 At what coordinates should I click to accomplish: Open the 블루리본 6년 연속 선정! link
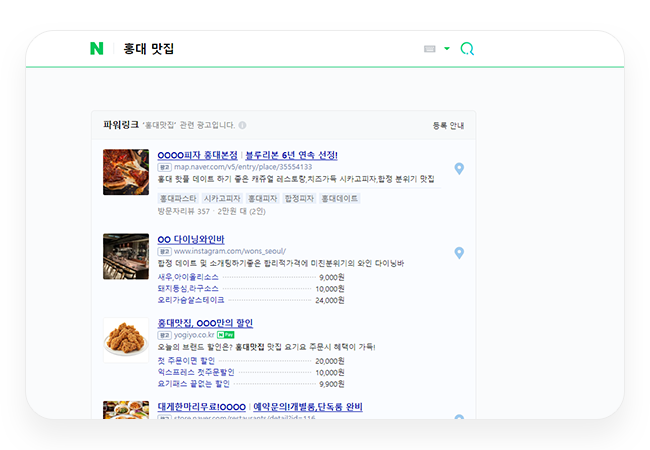pyautogui.click(x=291, y=155)
